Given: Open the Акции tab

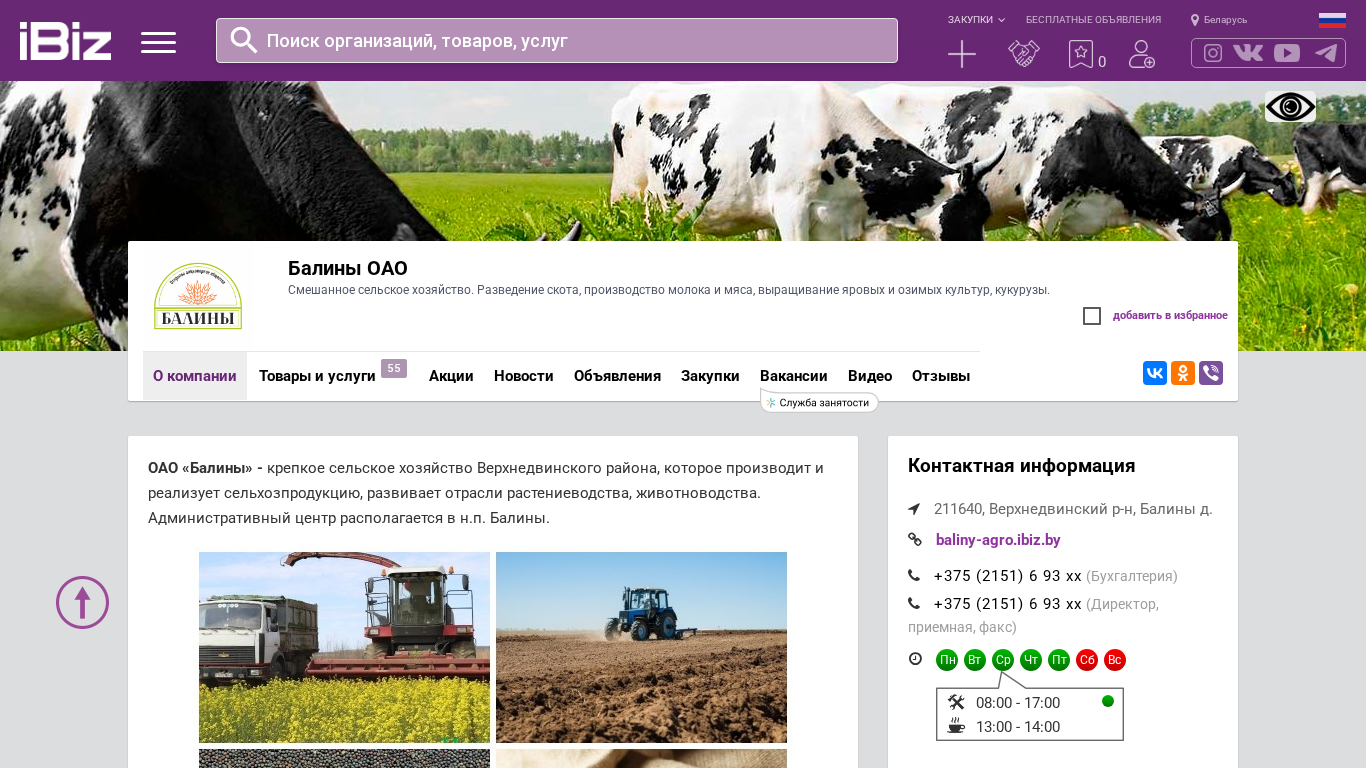Looking at the screenshot, I should pyautogui.click(x=451, y=376).
